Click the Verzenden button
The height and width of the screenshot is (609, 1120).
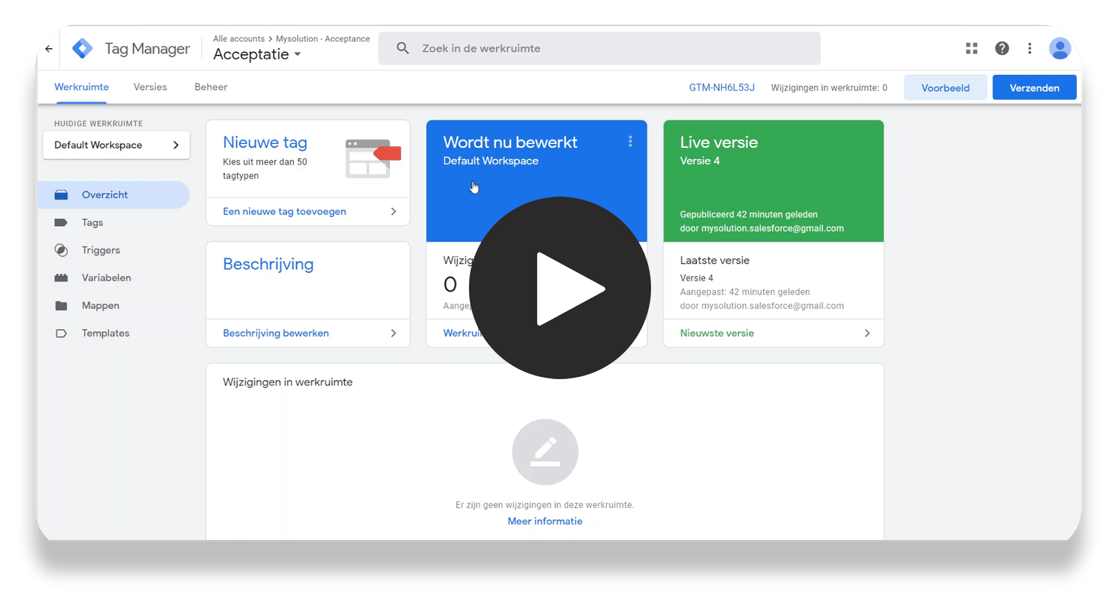tap(1034, 88)
